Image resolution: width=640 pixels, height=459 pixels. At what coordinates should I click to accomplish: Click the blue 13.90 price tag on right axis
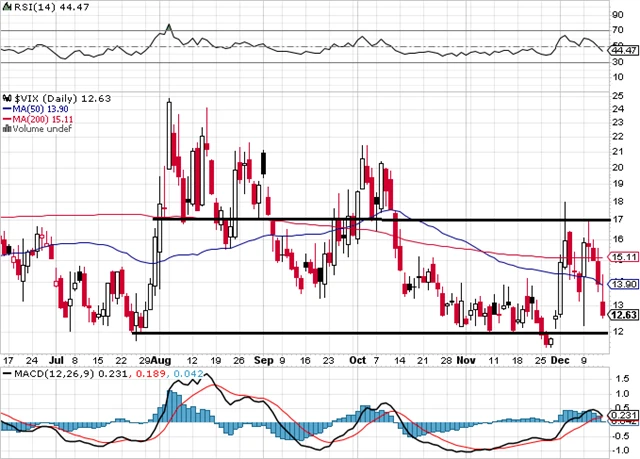click(621, 284)
